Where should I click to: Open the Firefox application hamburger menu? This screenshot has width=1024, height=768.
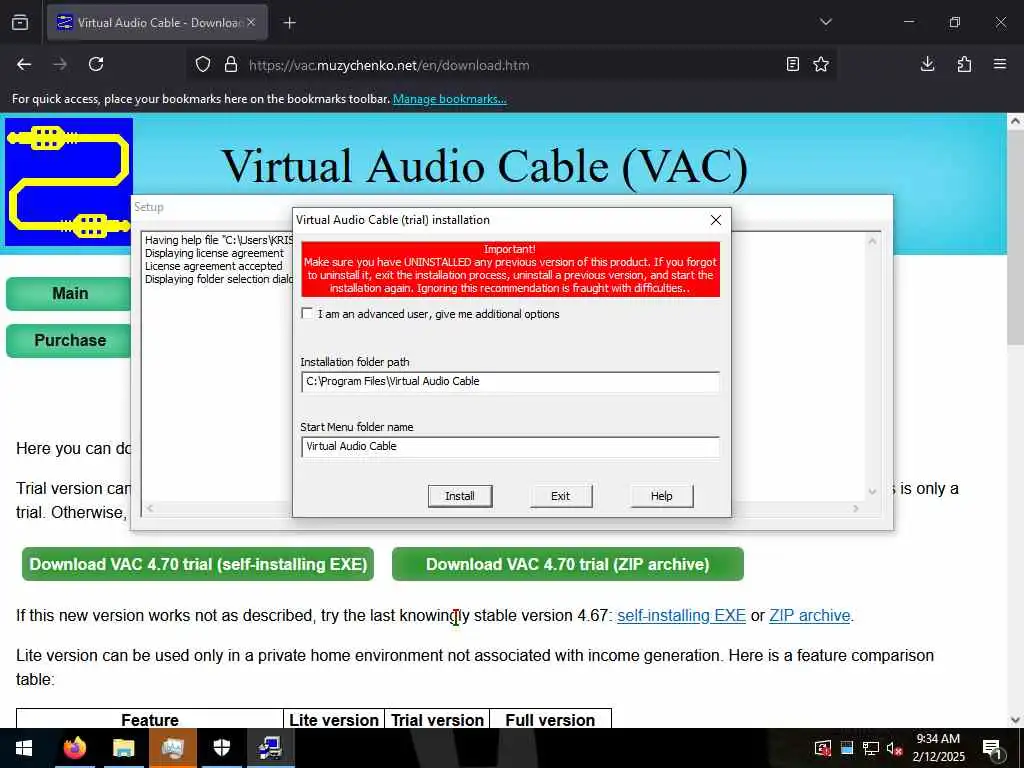coord(1000,64)
